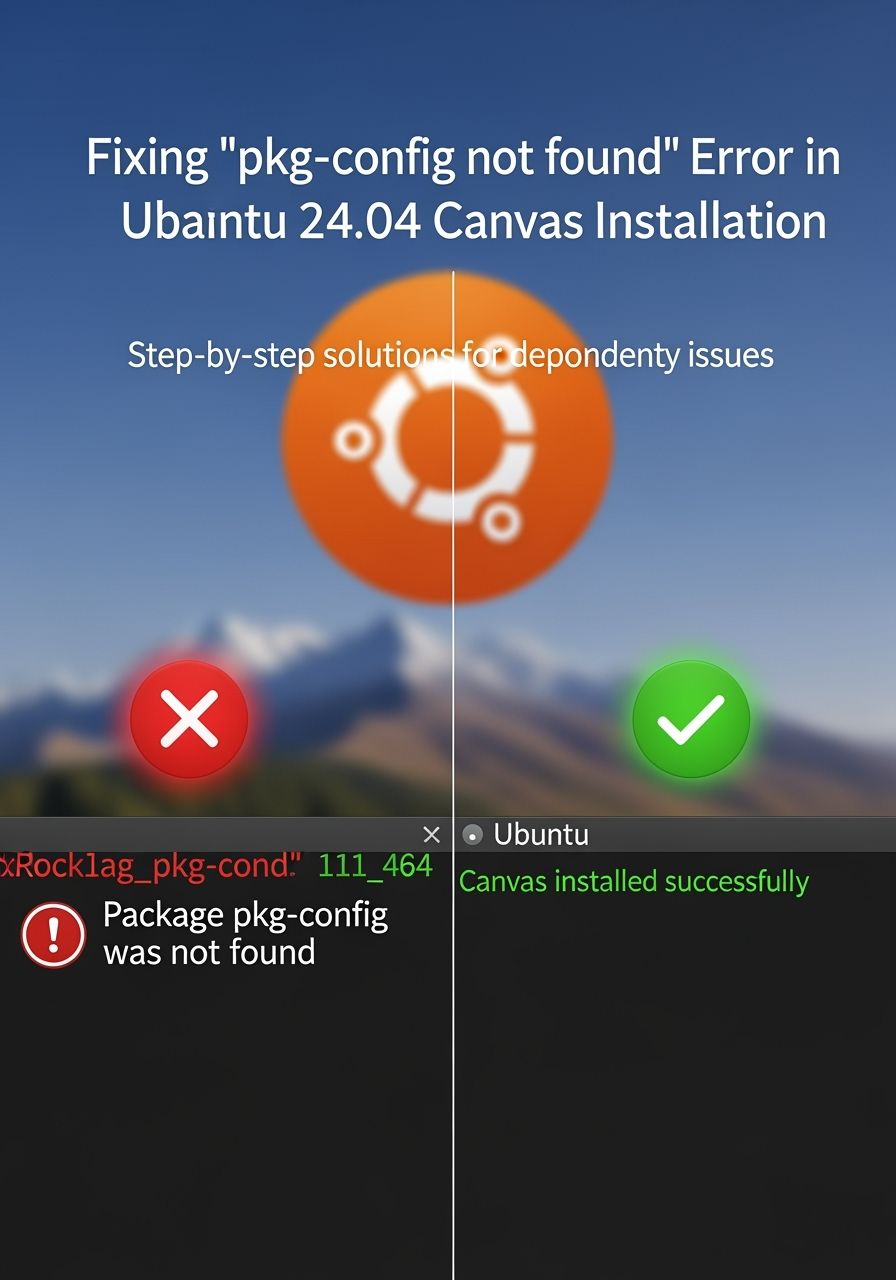
Task: Click the small circle icon beside the Ubuntu tab label
Action: [474, 835]
